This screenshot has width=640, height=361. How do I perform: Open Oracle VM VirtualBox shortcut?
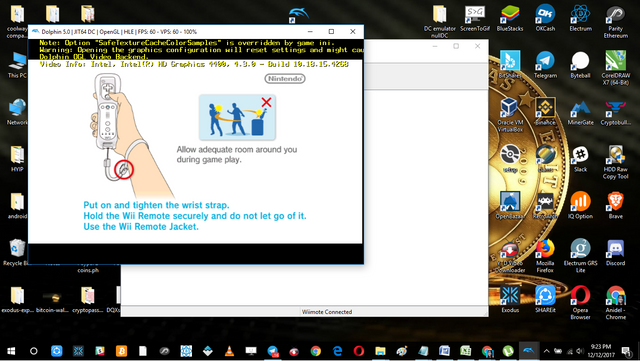point(510,115)
